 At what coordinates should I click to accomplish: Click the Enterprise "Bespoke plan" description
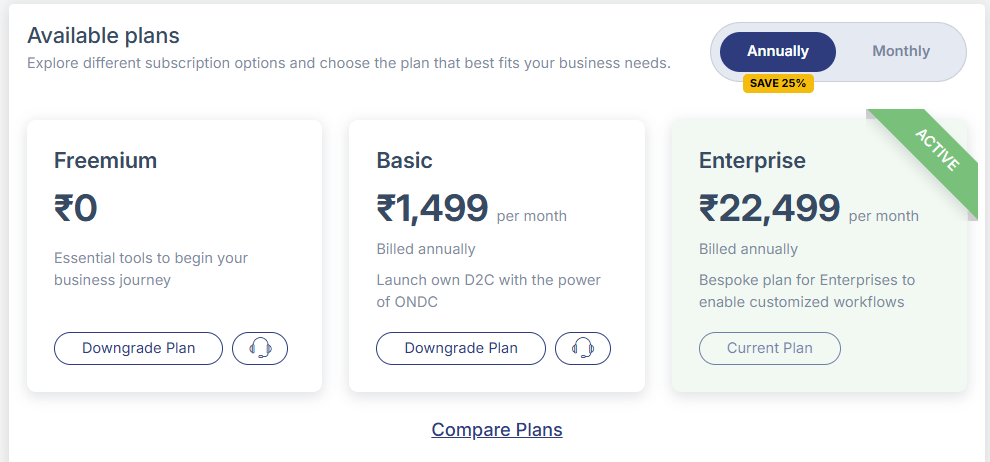pyautogui.click(x=806, y=291)
